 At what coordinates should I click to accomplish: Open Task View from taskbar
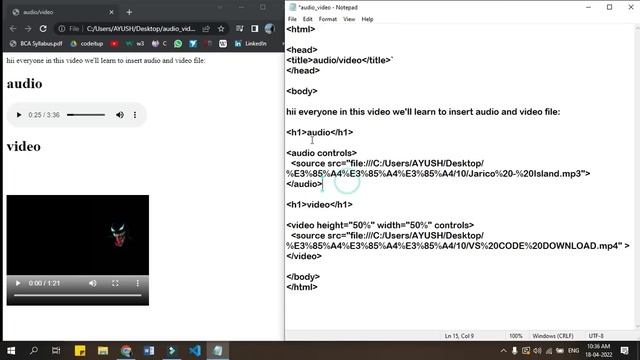click(56, 351)
